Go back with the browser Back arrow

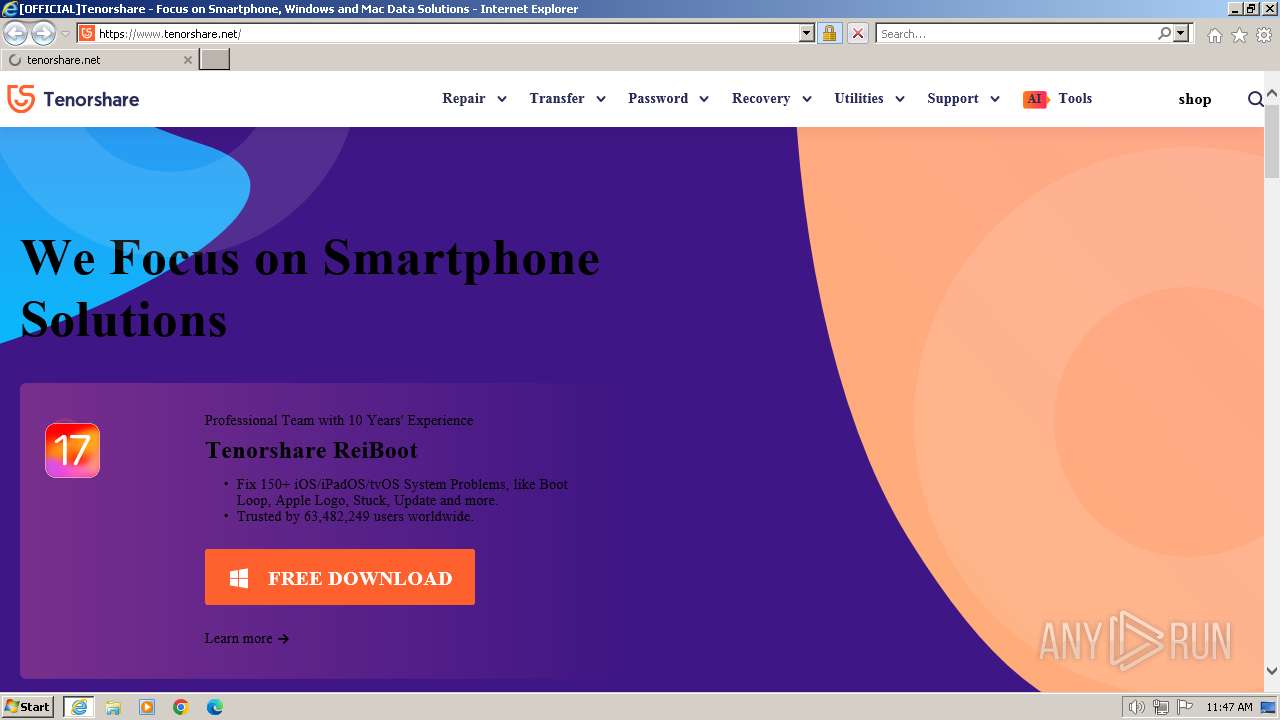tap(16, 33)
